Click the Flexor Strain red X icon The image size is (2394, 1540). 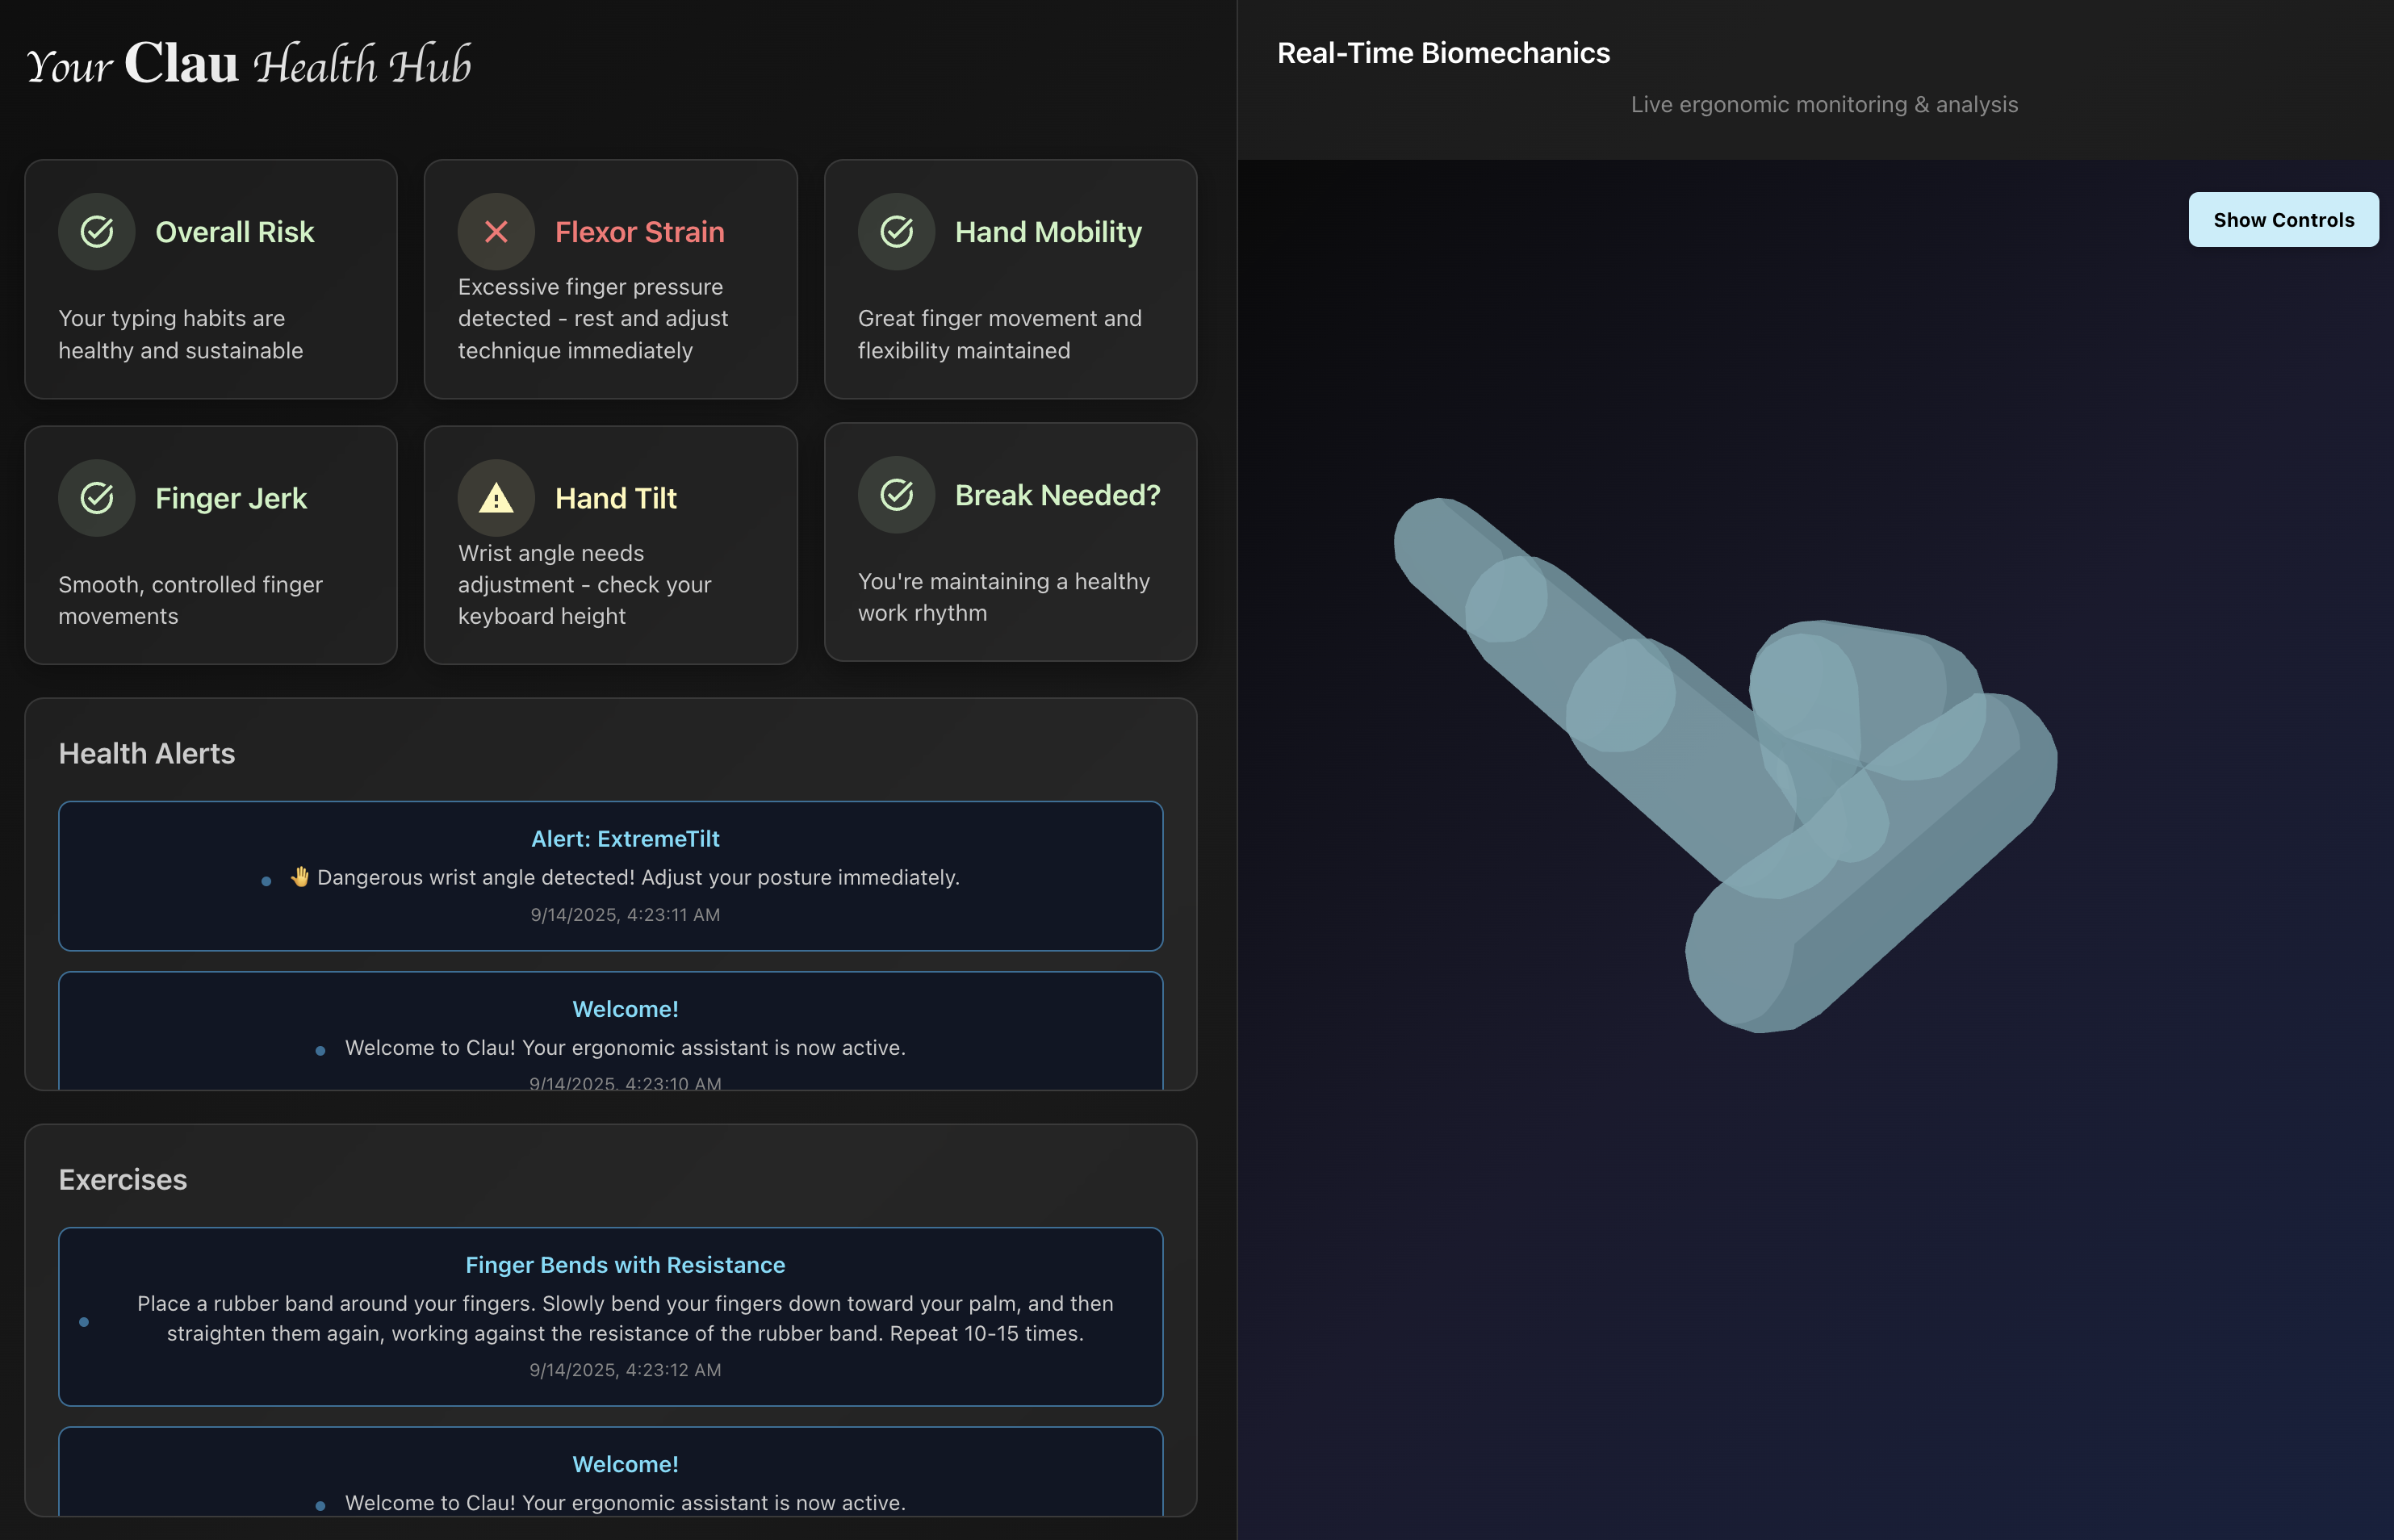[x=496, y=232]
